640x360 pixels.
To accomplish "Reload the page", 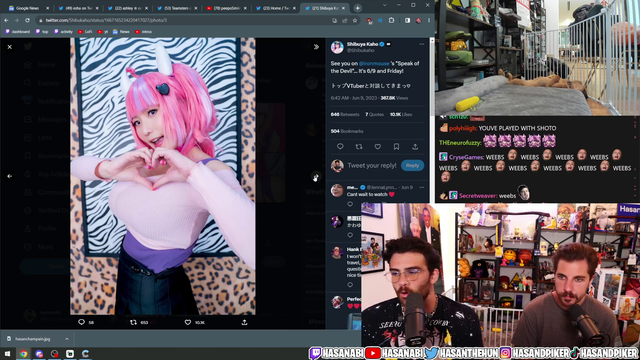I will tap(27, 20).
